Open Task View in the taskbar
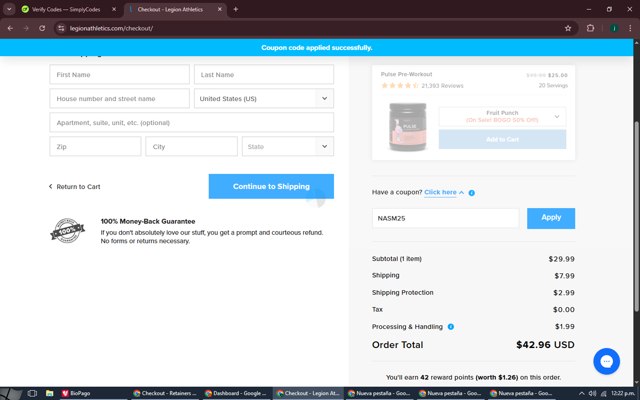This screenshot has height=400, width=640. pos(32,393)
